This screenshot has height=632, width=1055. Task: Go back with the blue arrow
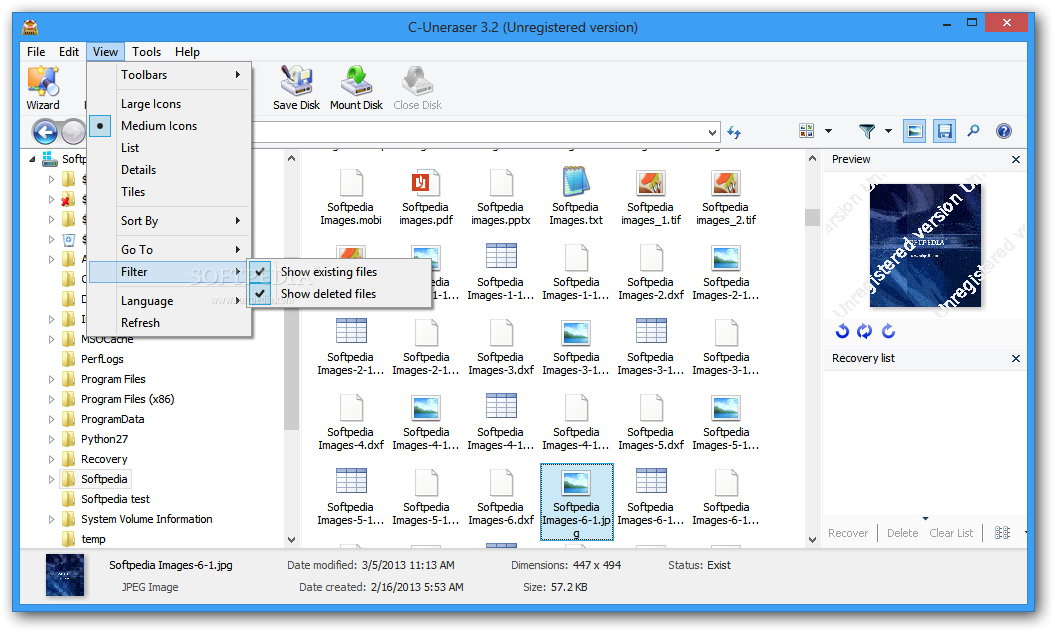point(45,132)
